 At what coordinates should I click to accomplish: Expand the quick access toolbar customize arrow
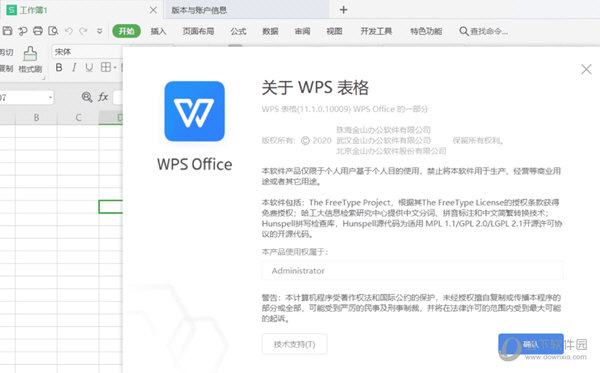point(99,31)
